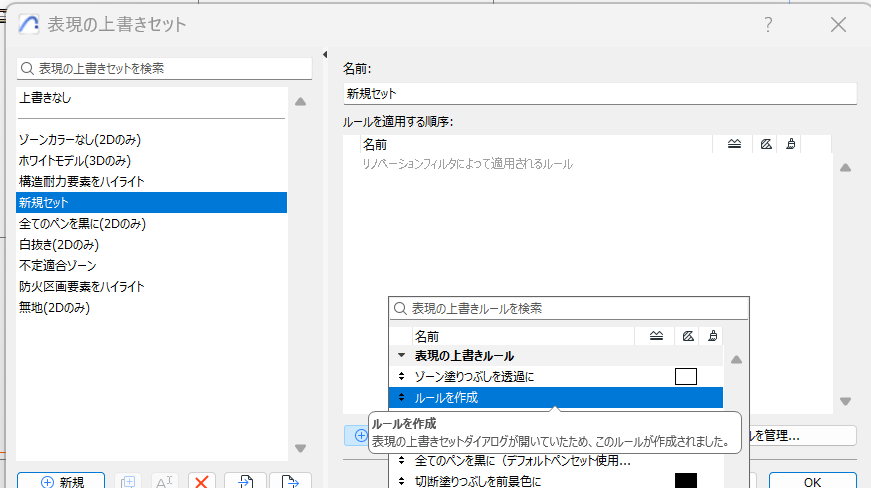Click the red X delete set button
This screenshot has width=871, height=488.
point(202,481)
